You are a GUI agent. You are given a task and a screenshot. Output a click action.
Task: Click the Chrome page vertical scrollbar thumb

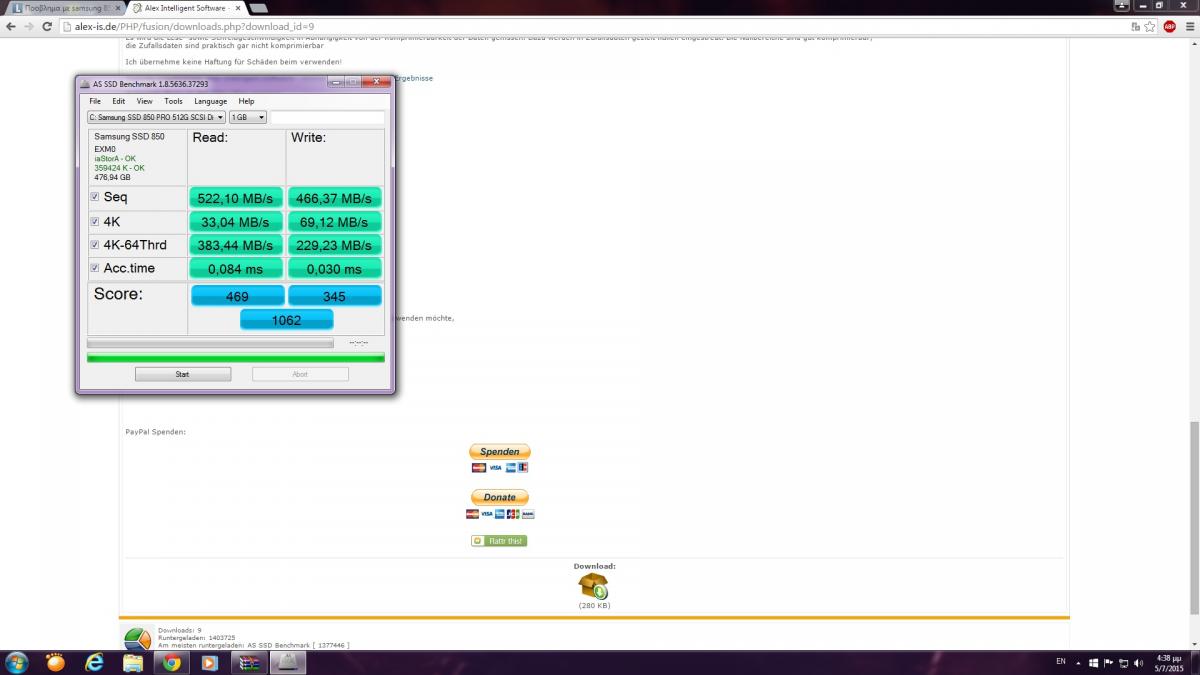[x=1194, y=516]
